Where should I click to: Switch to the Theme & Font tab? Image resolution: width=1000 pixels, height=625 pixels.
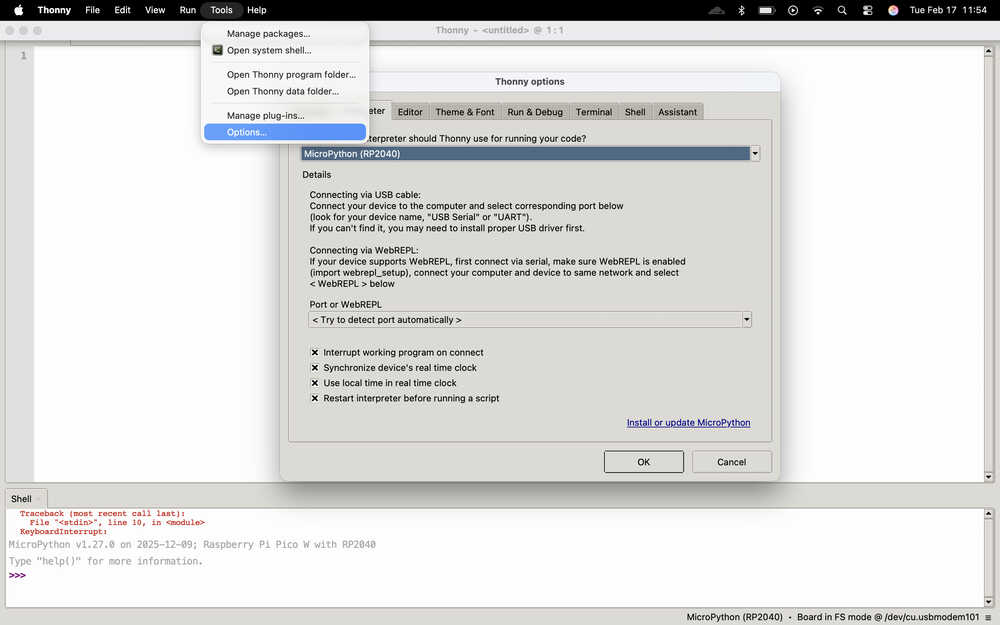click(464, 112)
